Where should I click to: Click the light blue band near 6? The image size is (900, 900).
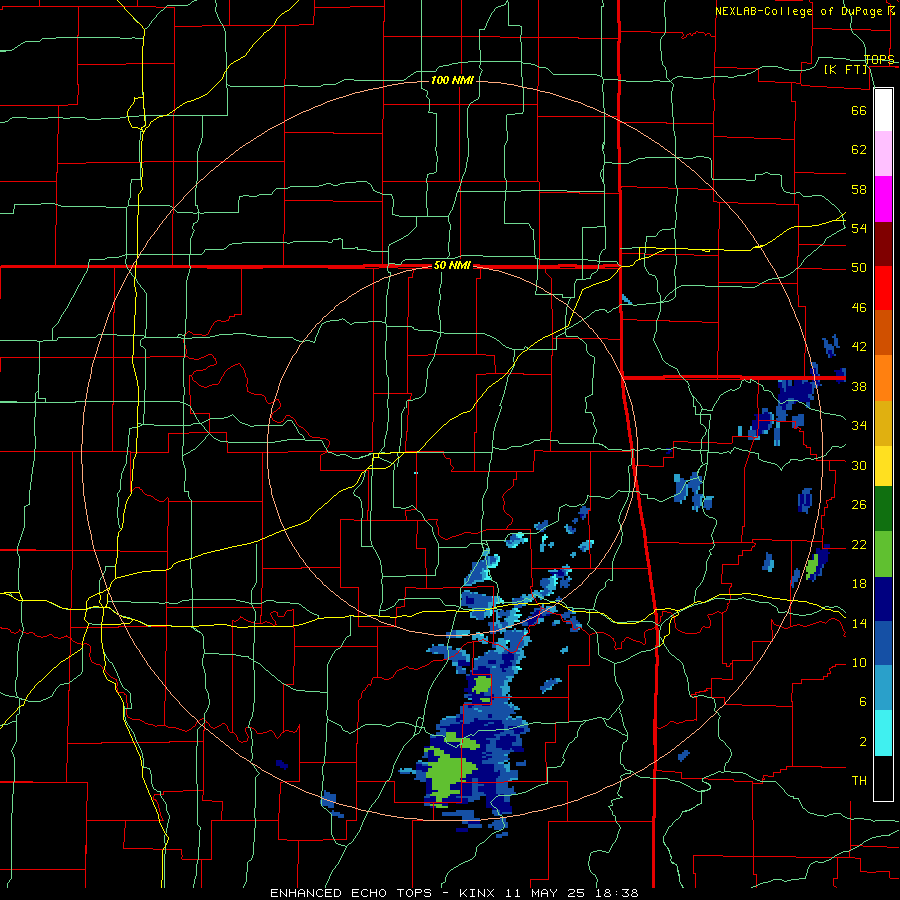[x=883, y=688]
